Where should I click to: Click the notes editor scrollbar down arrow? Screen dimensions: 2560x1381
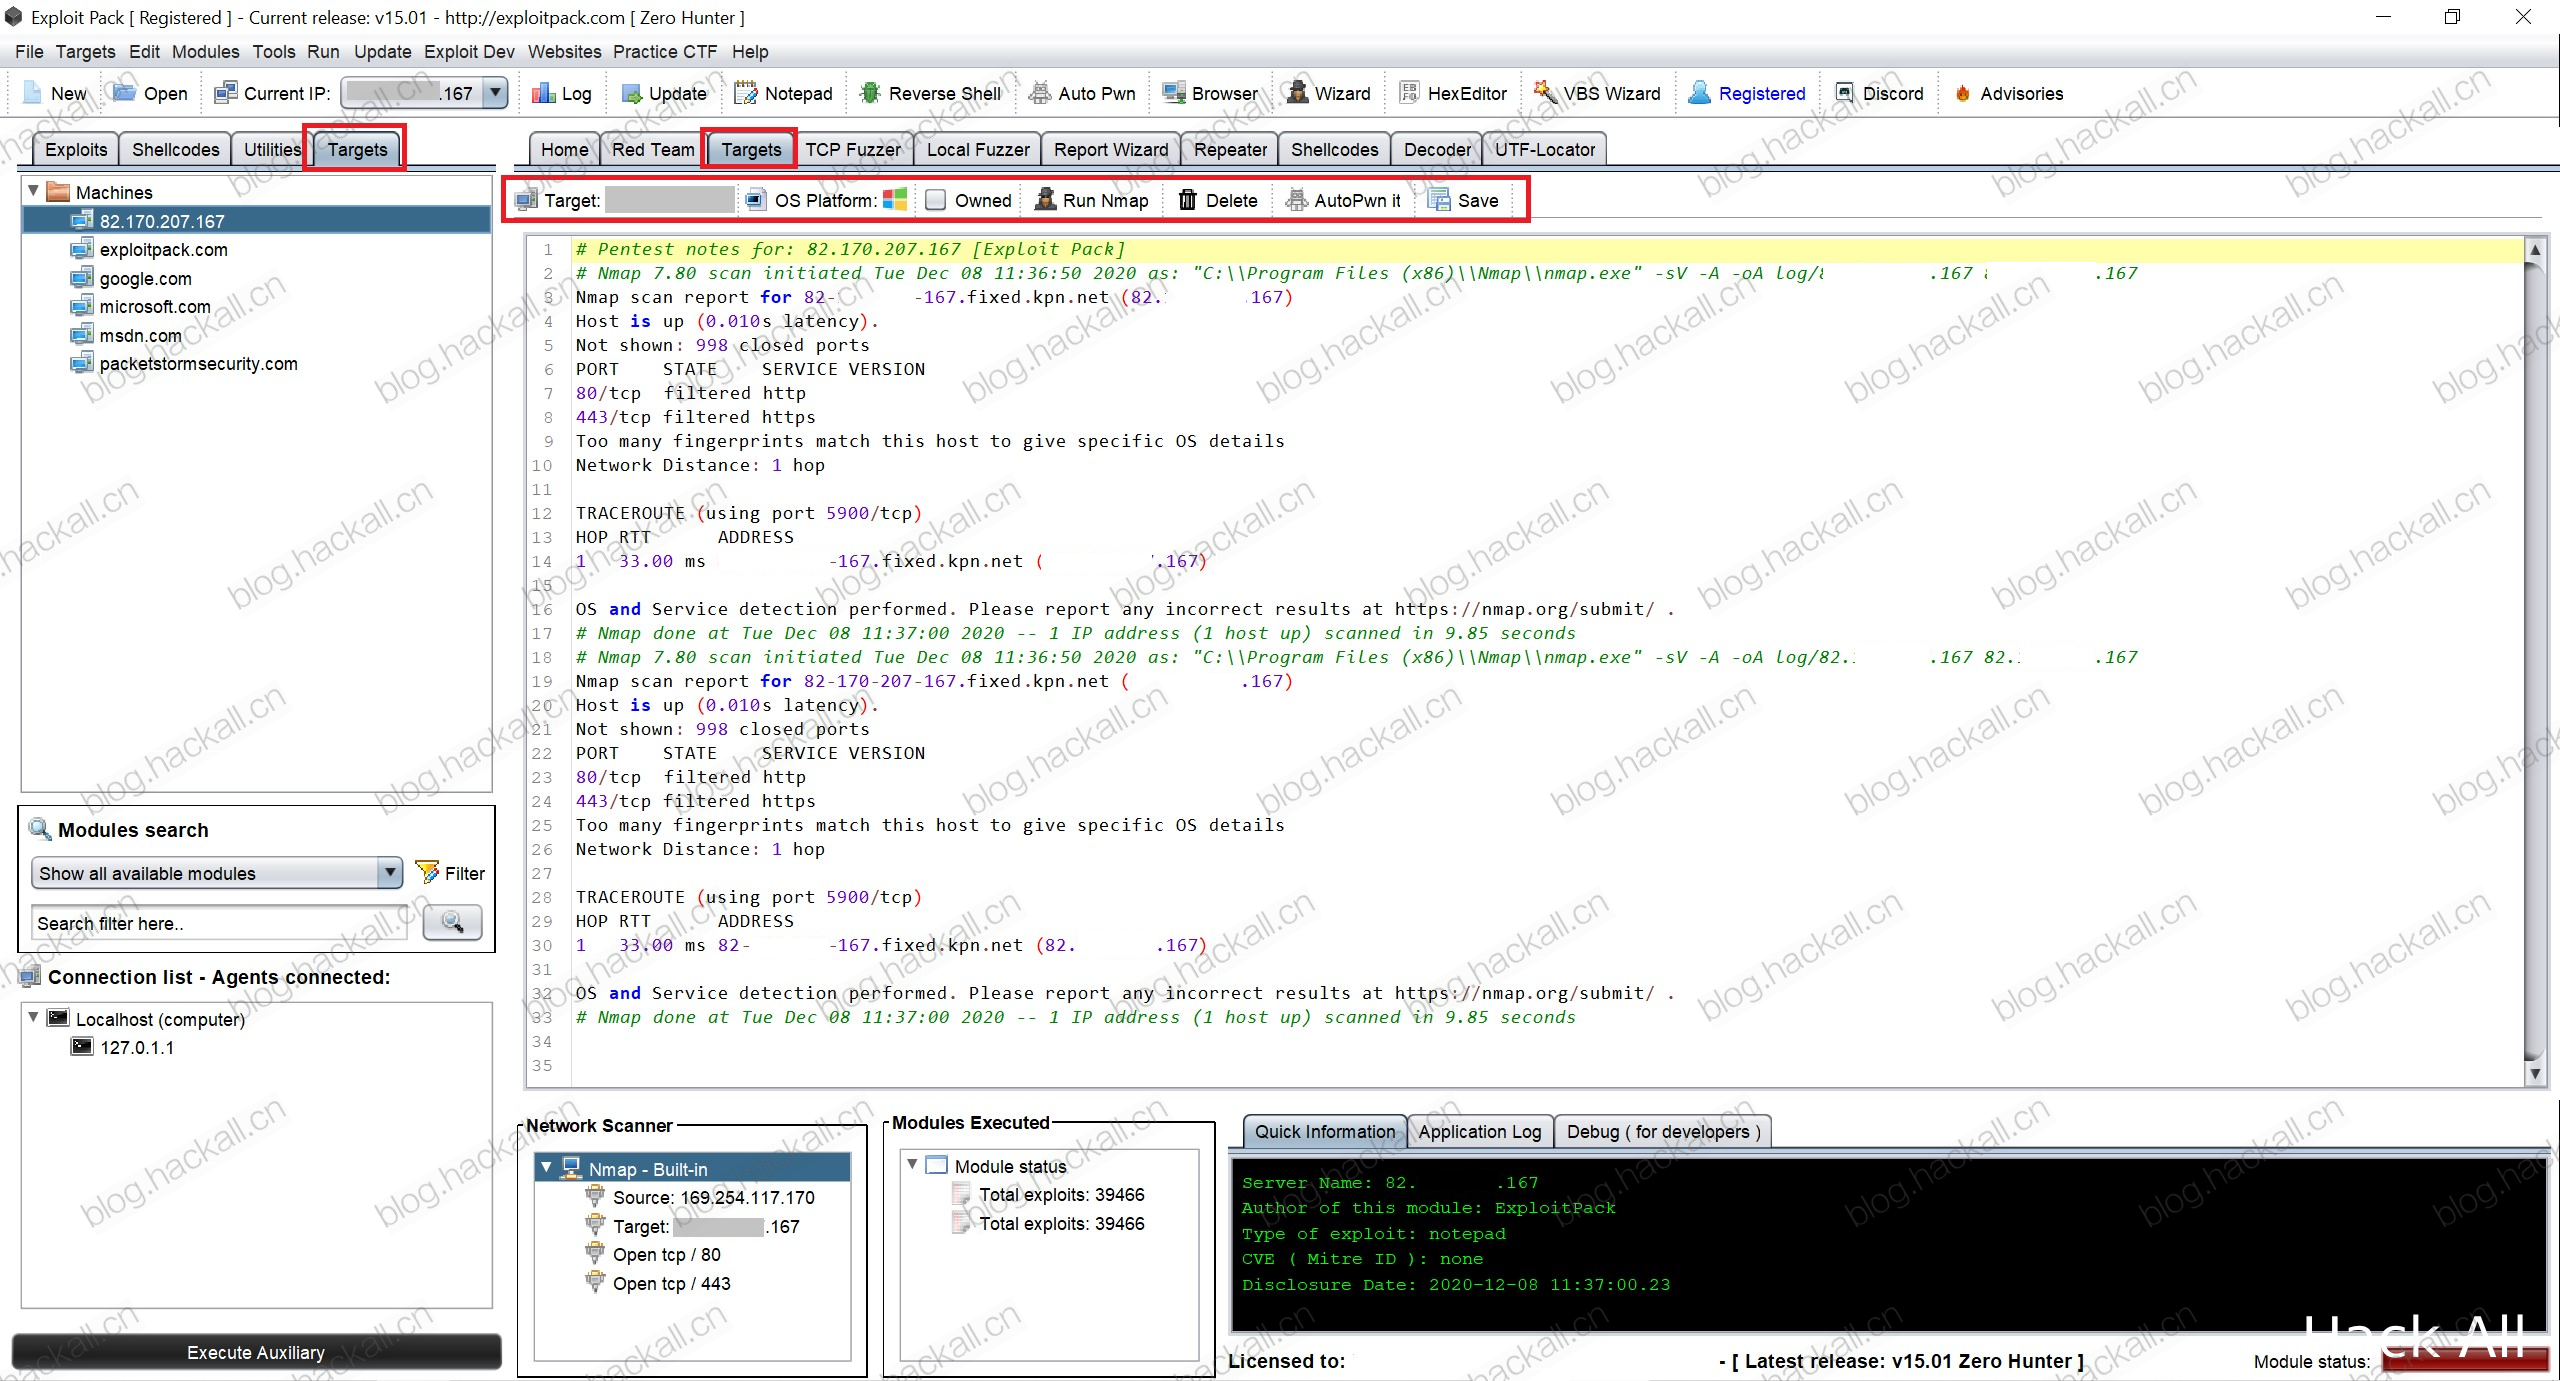coord(2534,1074)
